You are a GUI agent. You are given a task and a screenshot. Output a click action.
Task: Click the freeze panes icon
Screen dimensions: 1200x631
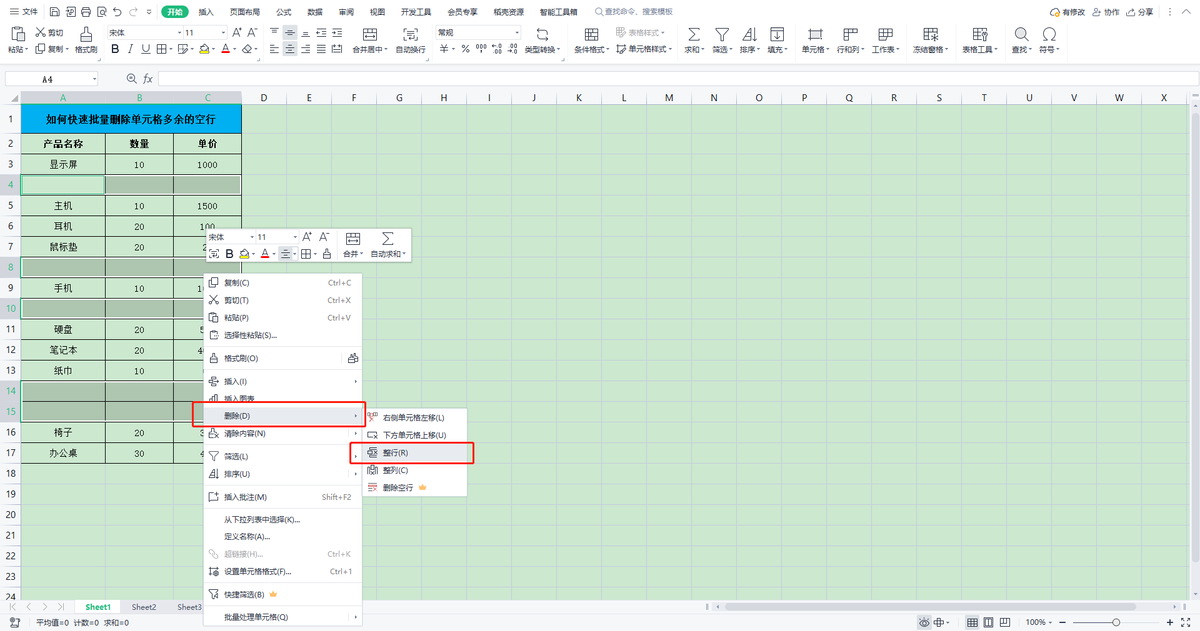tap(927, 34)
